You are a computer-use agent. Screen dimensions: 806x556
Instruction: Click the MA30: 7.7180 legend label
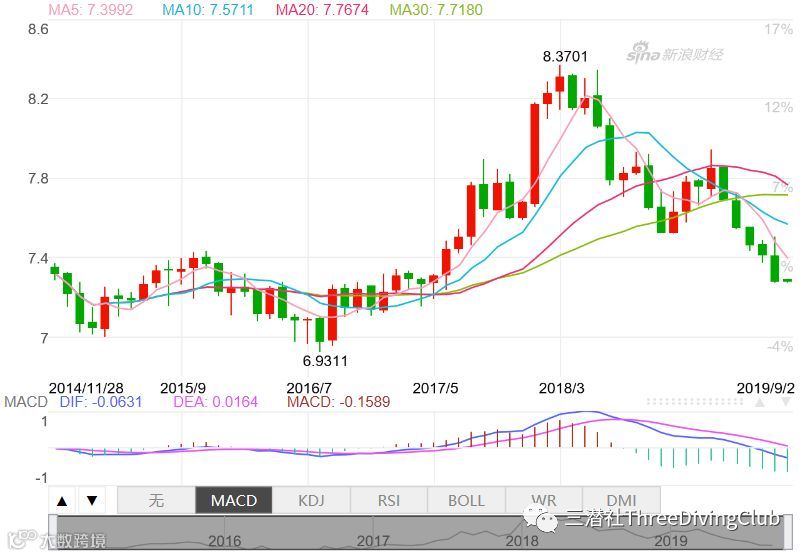coord(436,9)
